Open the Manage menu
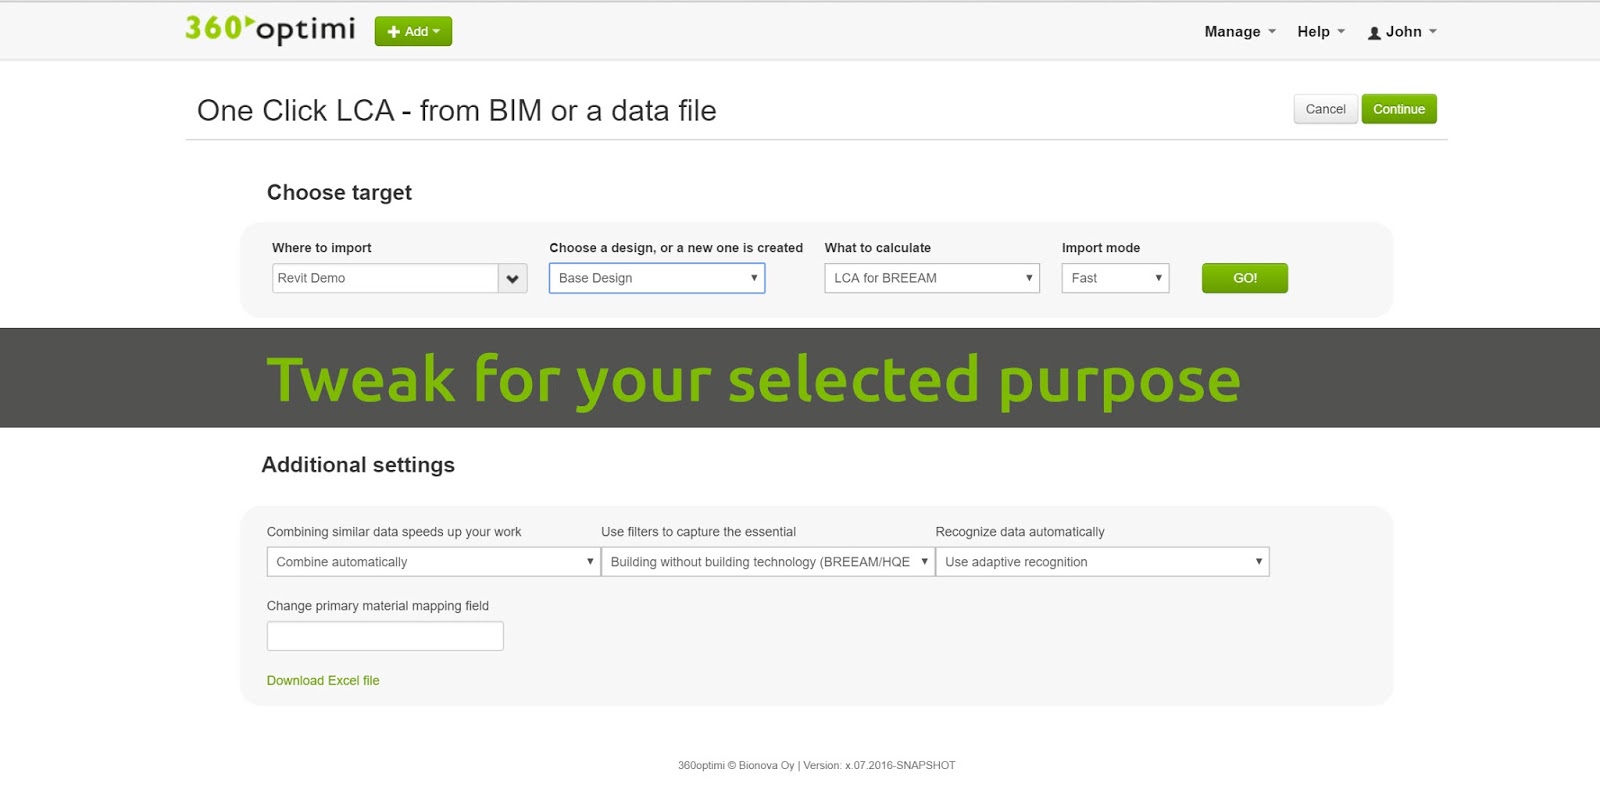Screen dimensions: 1600x805 click(x=1232, y=32)
